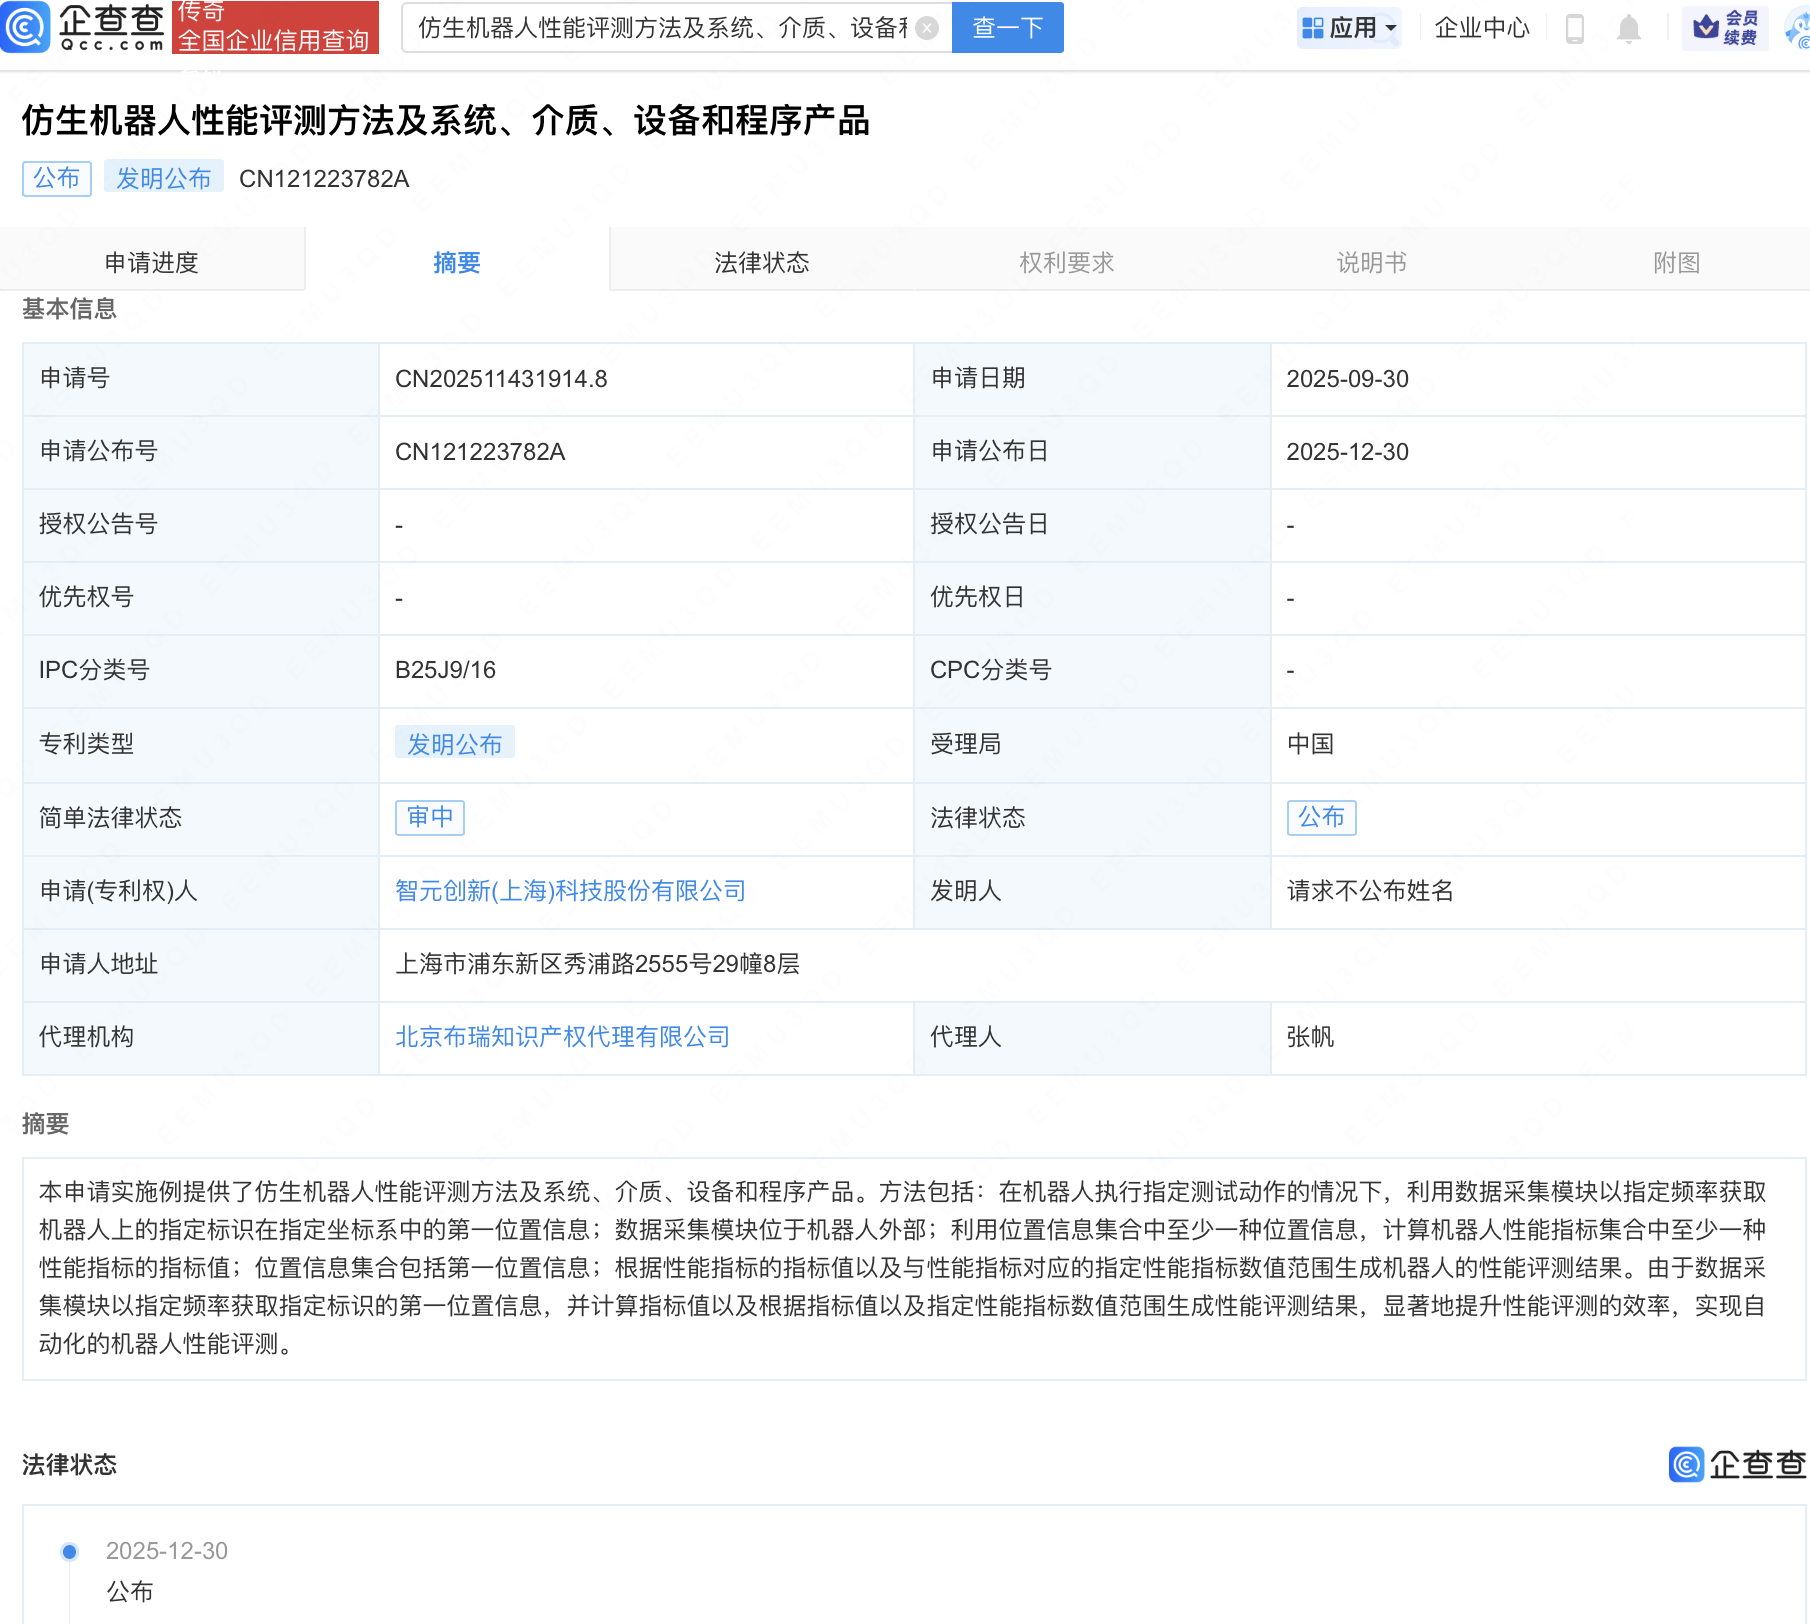
Task: Clear the search box text
Action: [927, 28]
